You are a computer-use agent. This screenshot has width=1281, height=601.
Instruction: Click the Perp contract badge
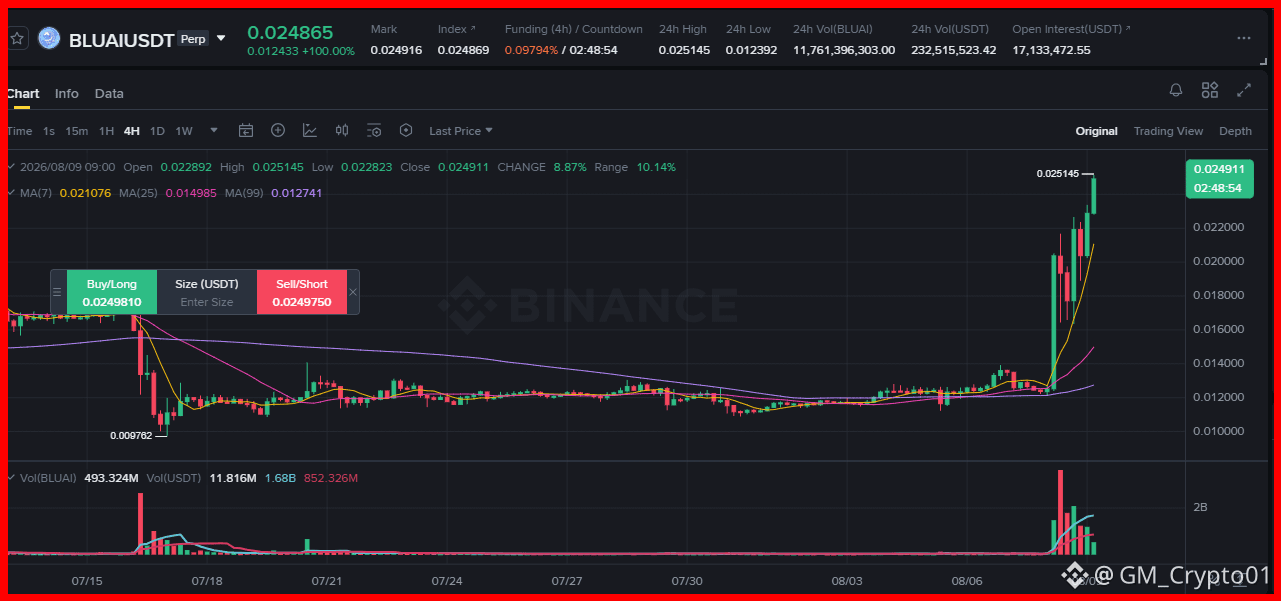tap(194, 39)
